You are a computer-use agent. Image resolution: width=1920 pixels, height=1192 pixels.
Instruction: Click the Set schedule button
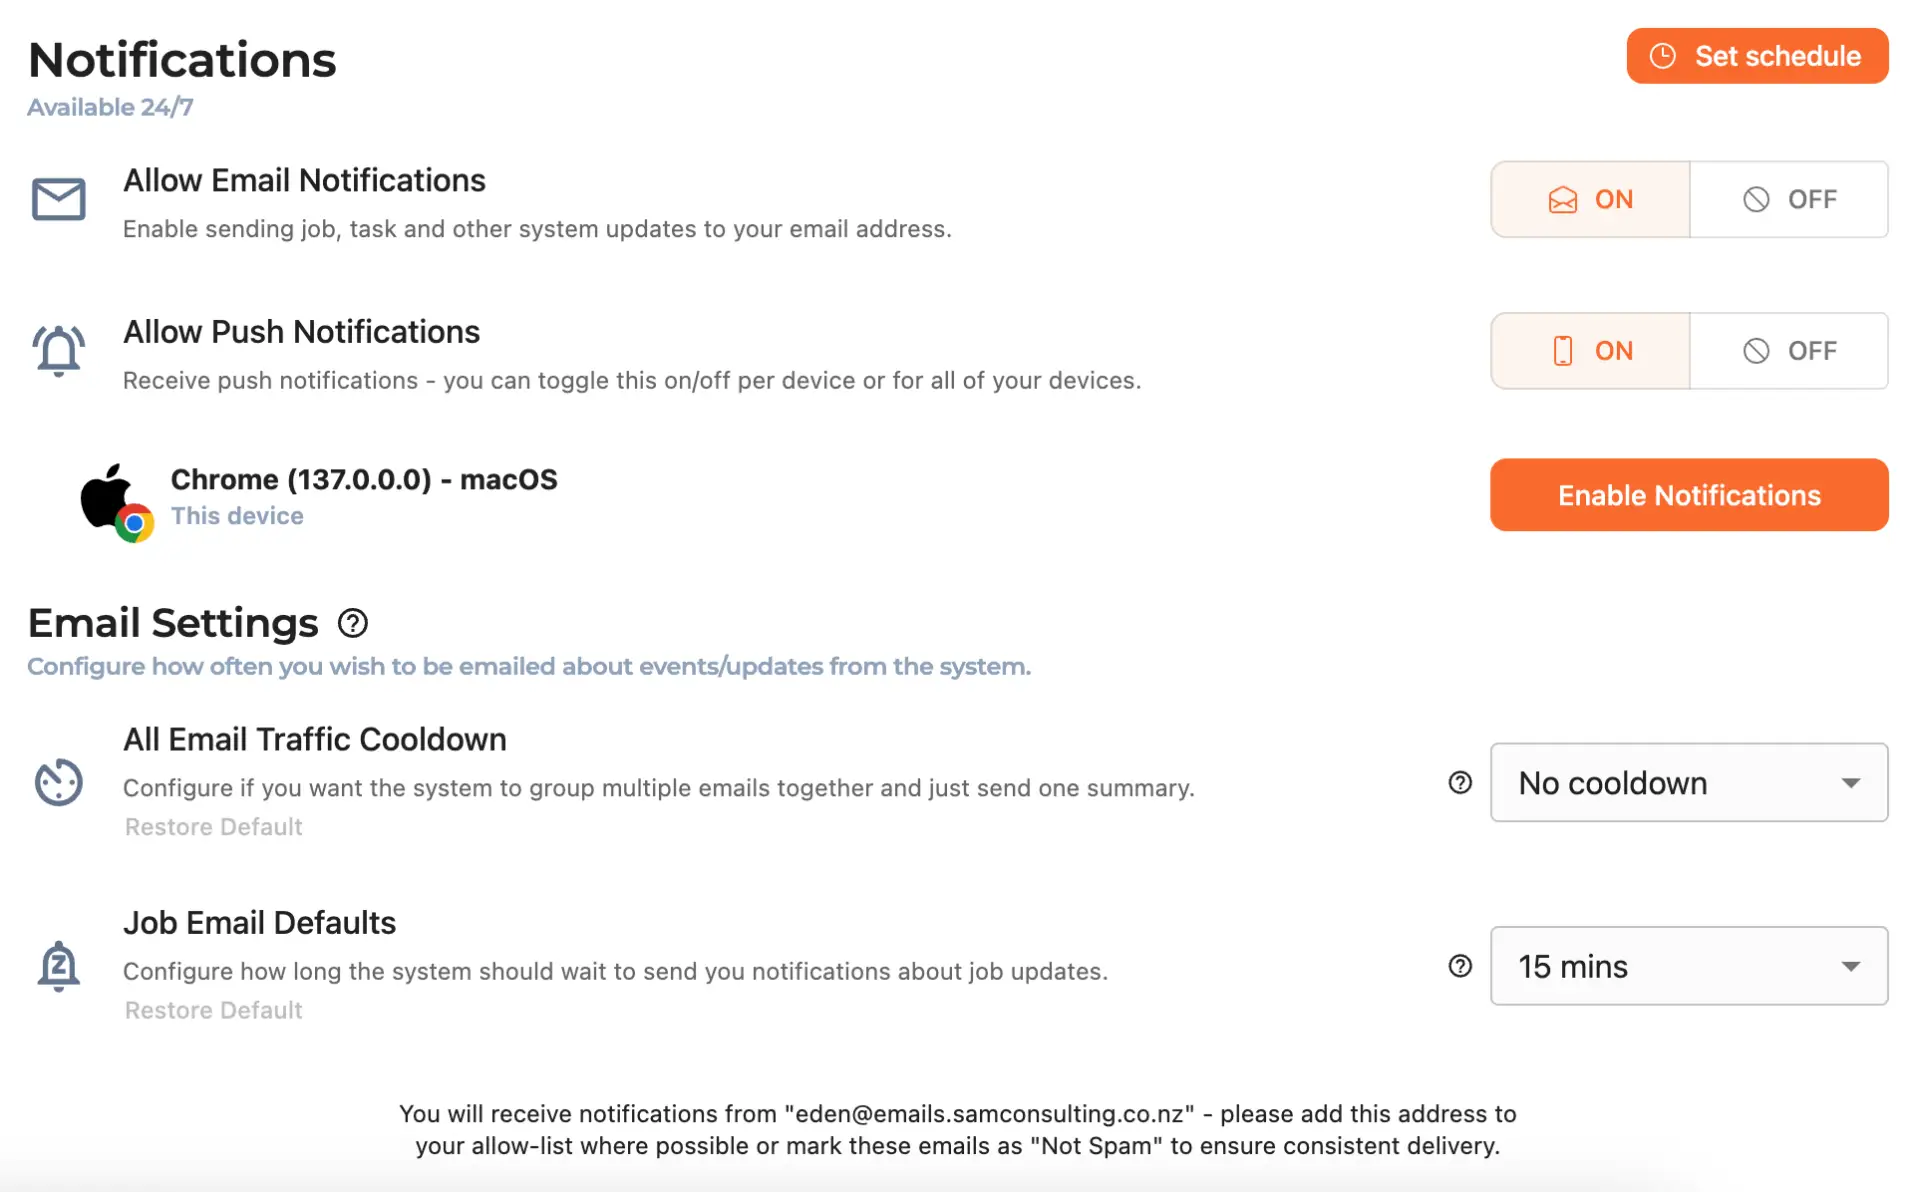click(1757, 56)
